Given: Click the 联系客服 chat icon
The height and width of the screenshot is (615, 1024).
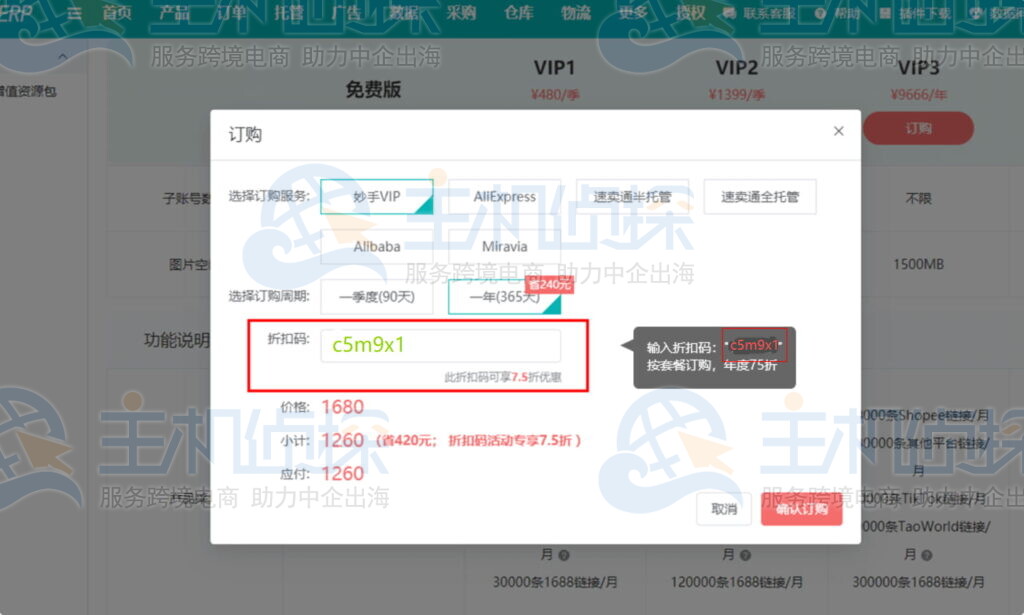Looking at the screenshot, I should pyautogui.click(x=729, y=13).
